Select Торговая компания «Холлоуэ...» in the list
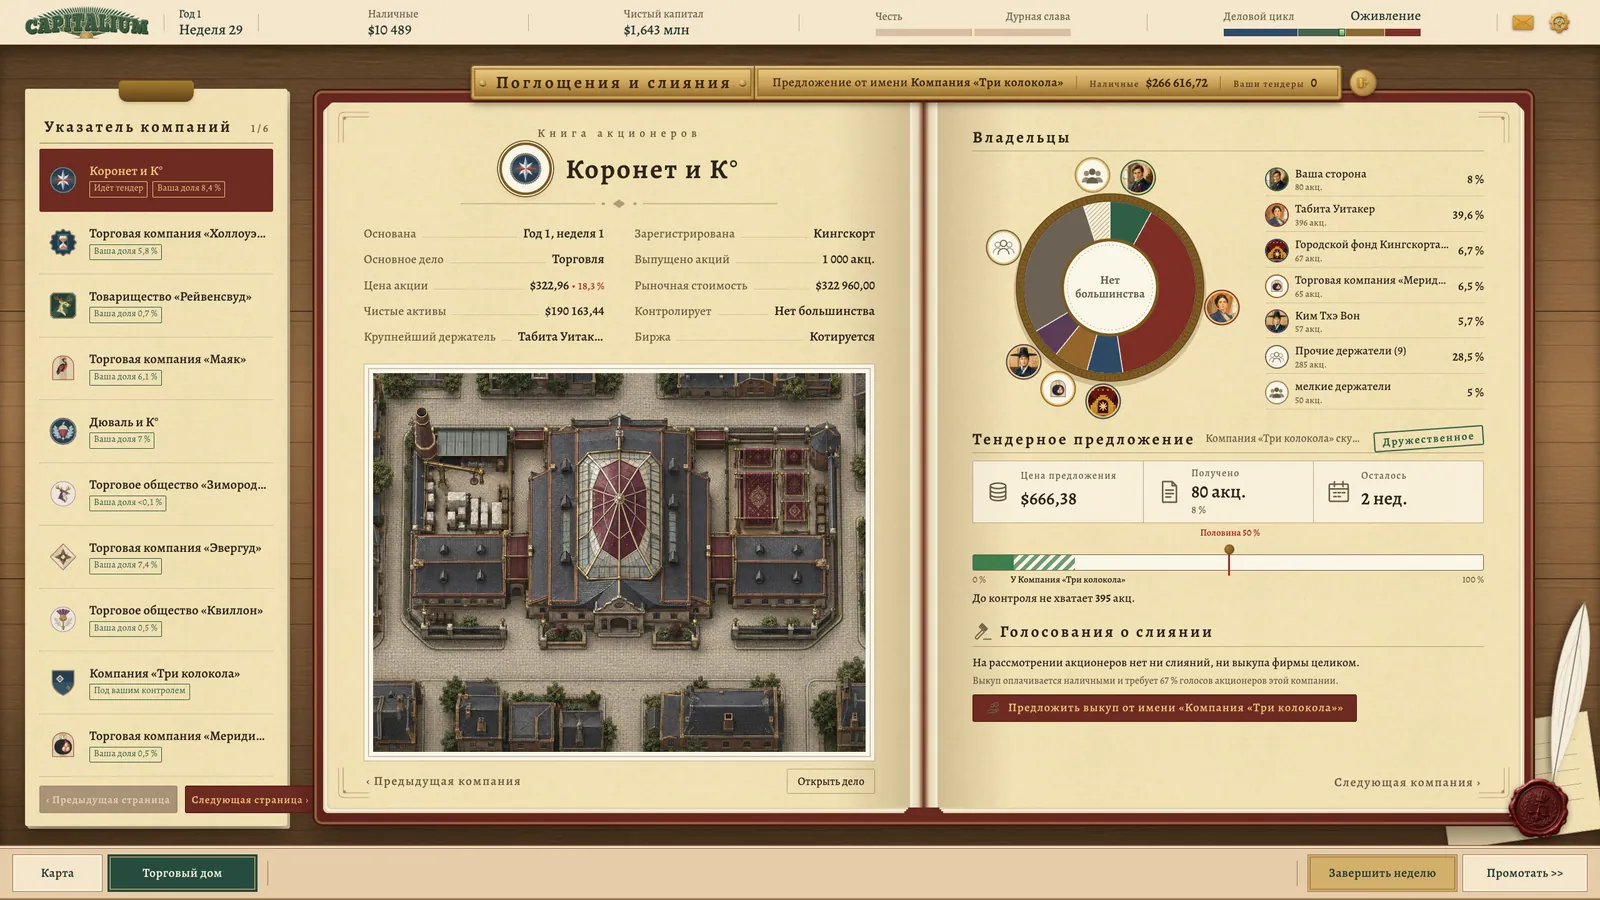1600x900 pixels. click(156, 242)
